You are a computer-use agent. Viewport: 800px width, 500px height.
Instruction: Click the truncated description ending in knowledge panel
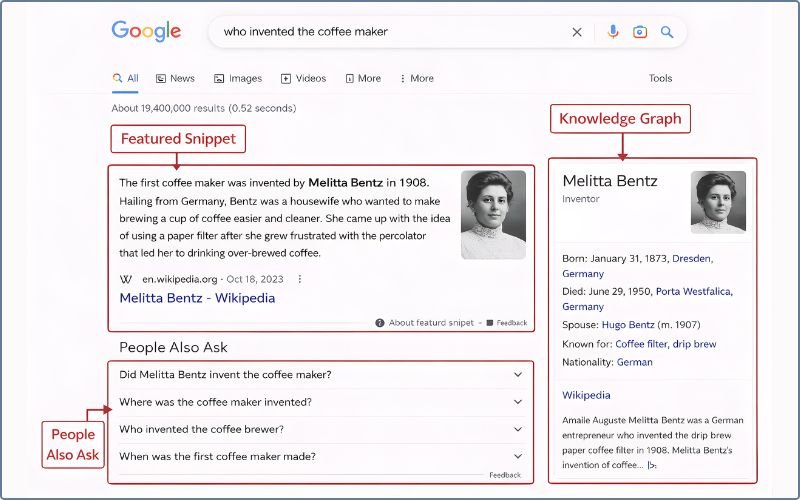pos(652,465)
